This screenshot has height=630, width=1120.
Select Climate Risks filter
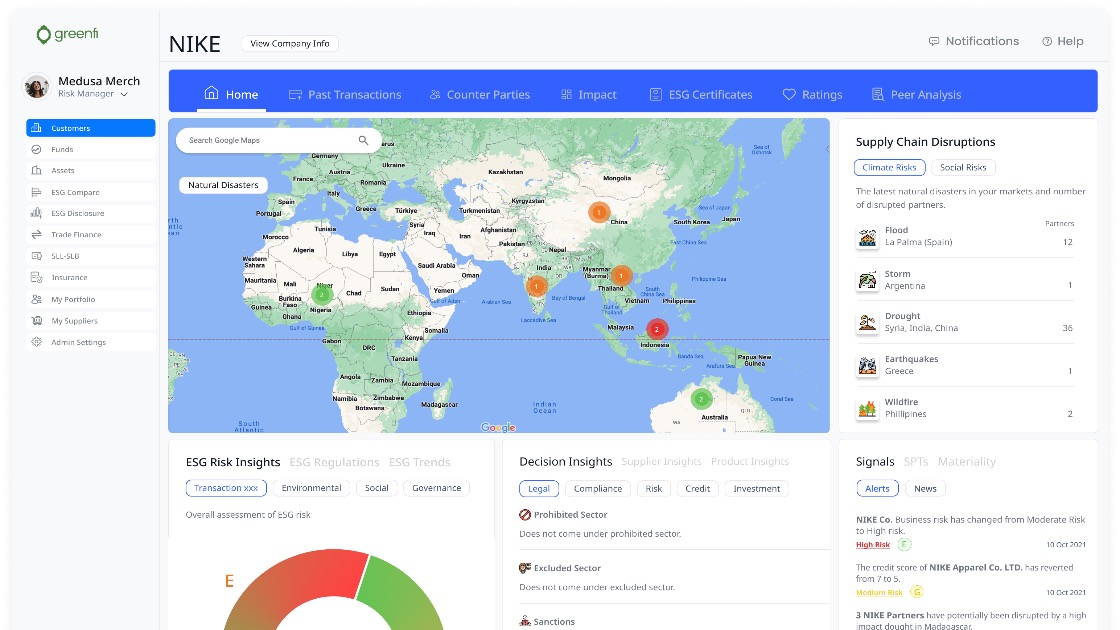point(889,167)
